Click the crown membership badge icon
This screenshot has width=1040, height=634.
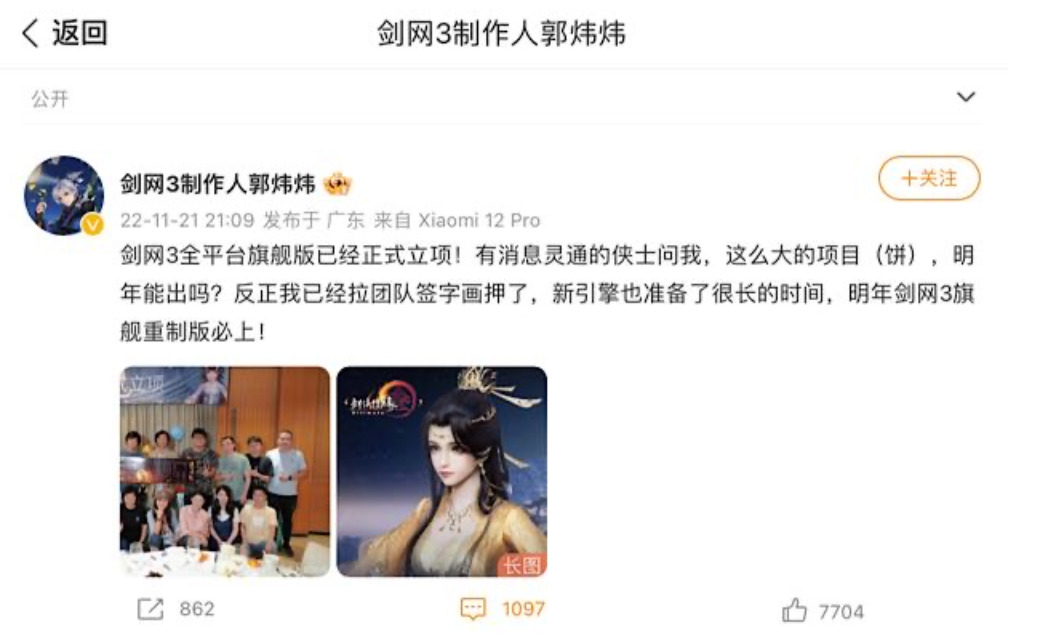pos(337,184)
